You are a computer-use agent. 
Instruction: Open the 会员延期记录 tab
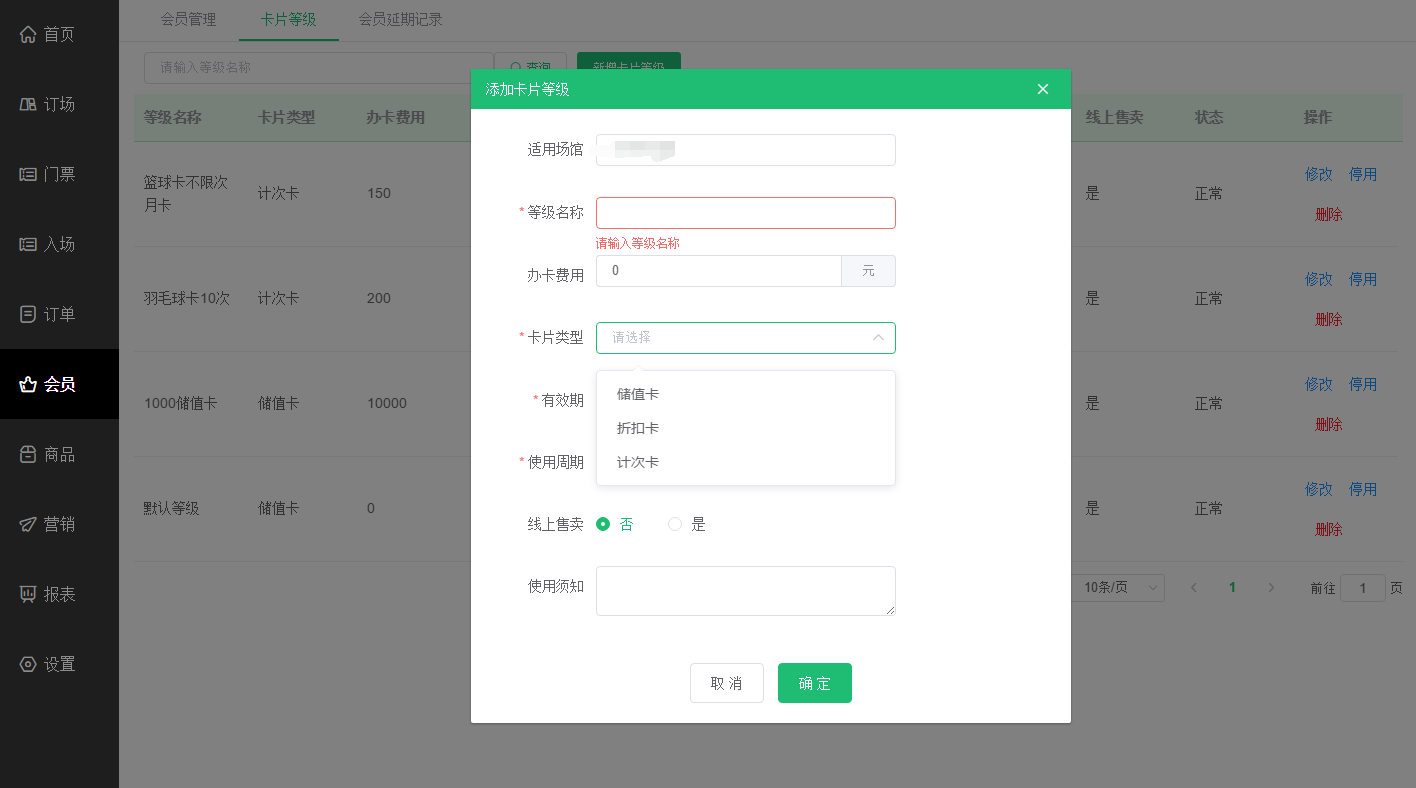pos(399,18)
